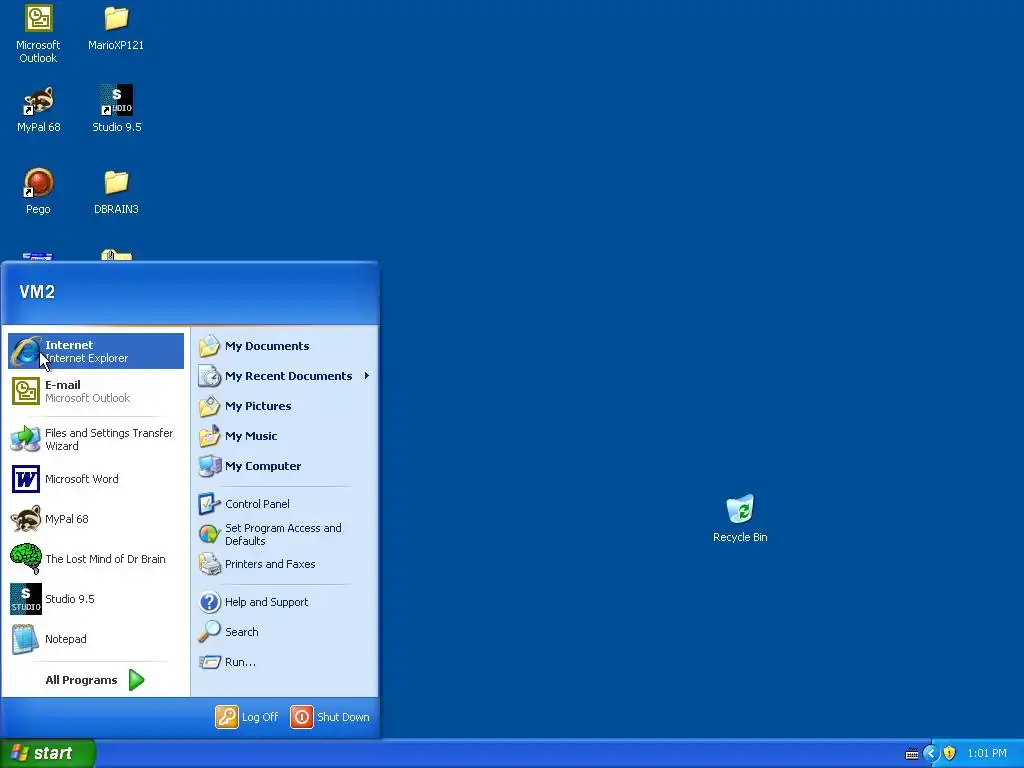
Task: Launch MyPal 68 from Start menu
Action: click(x=96, y=519)
